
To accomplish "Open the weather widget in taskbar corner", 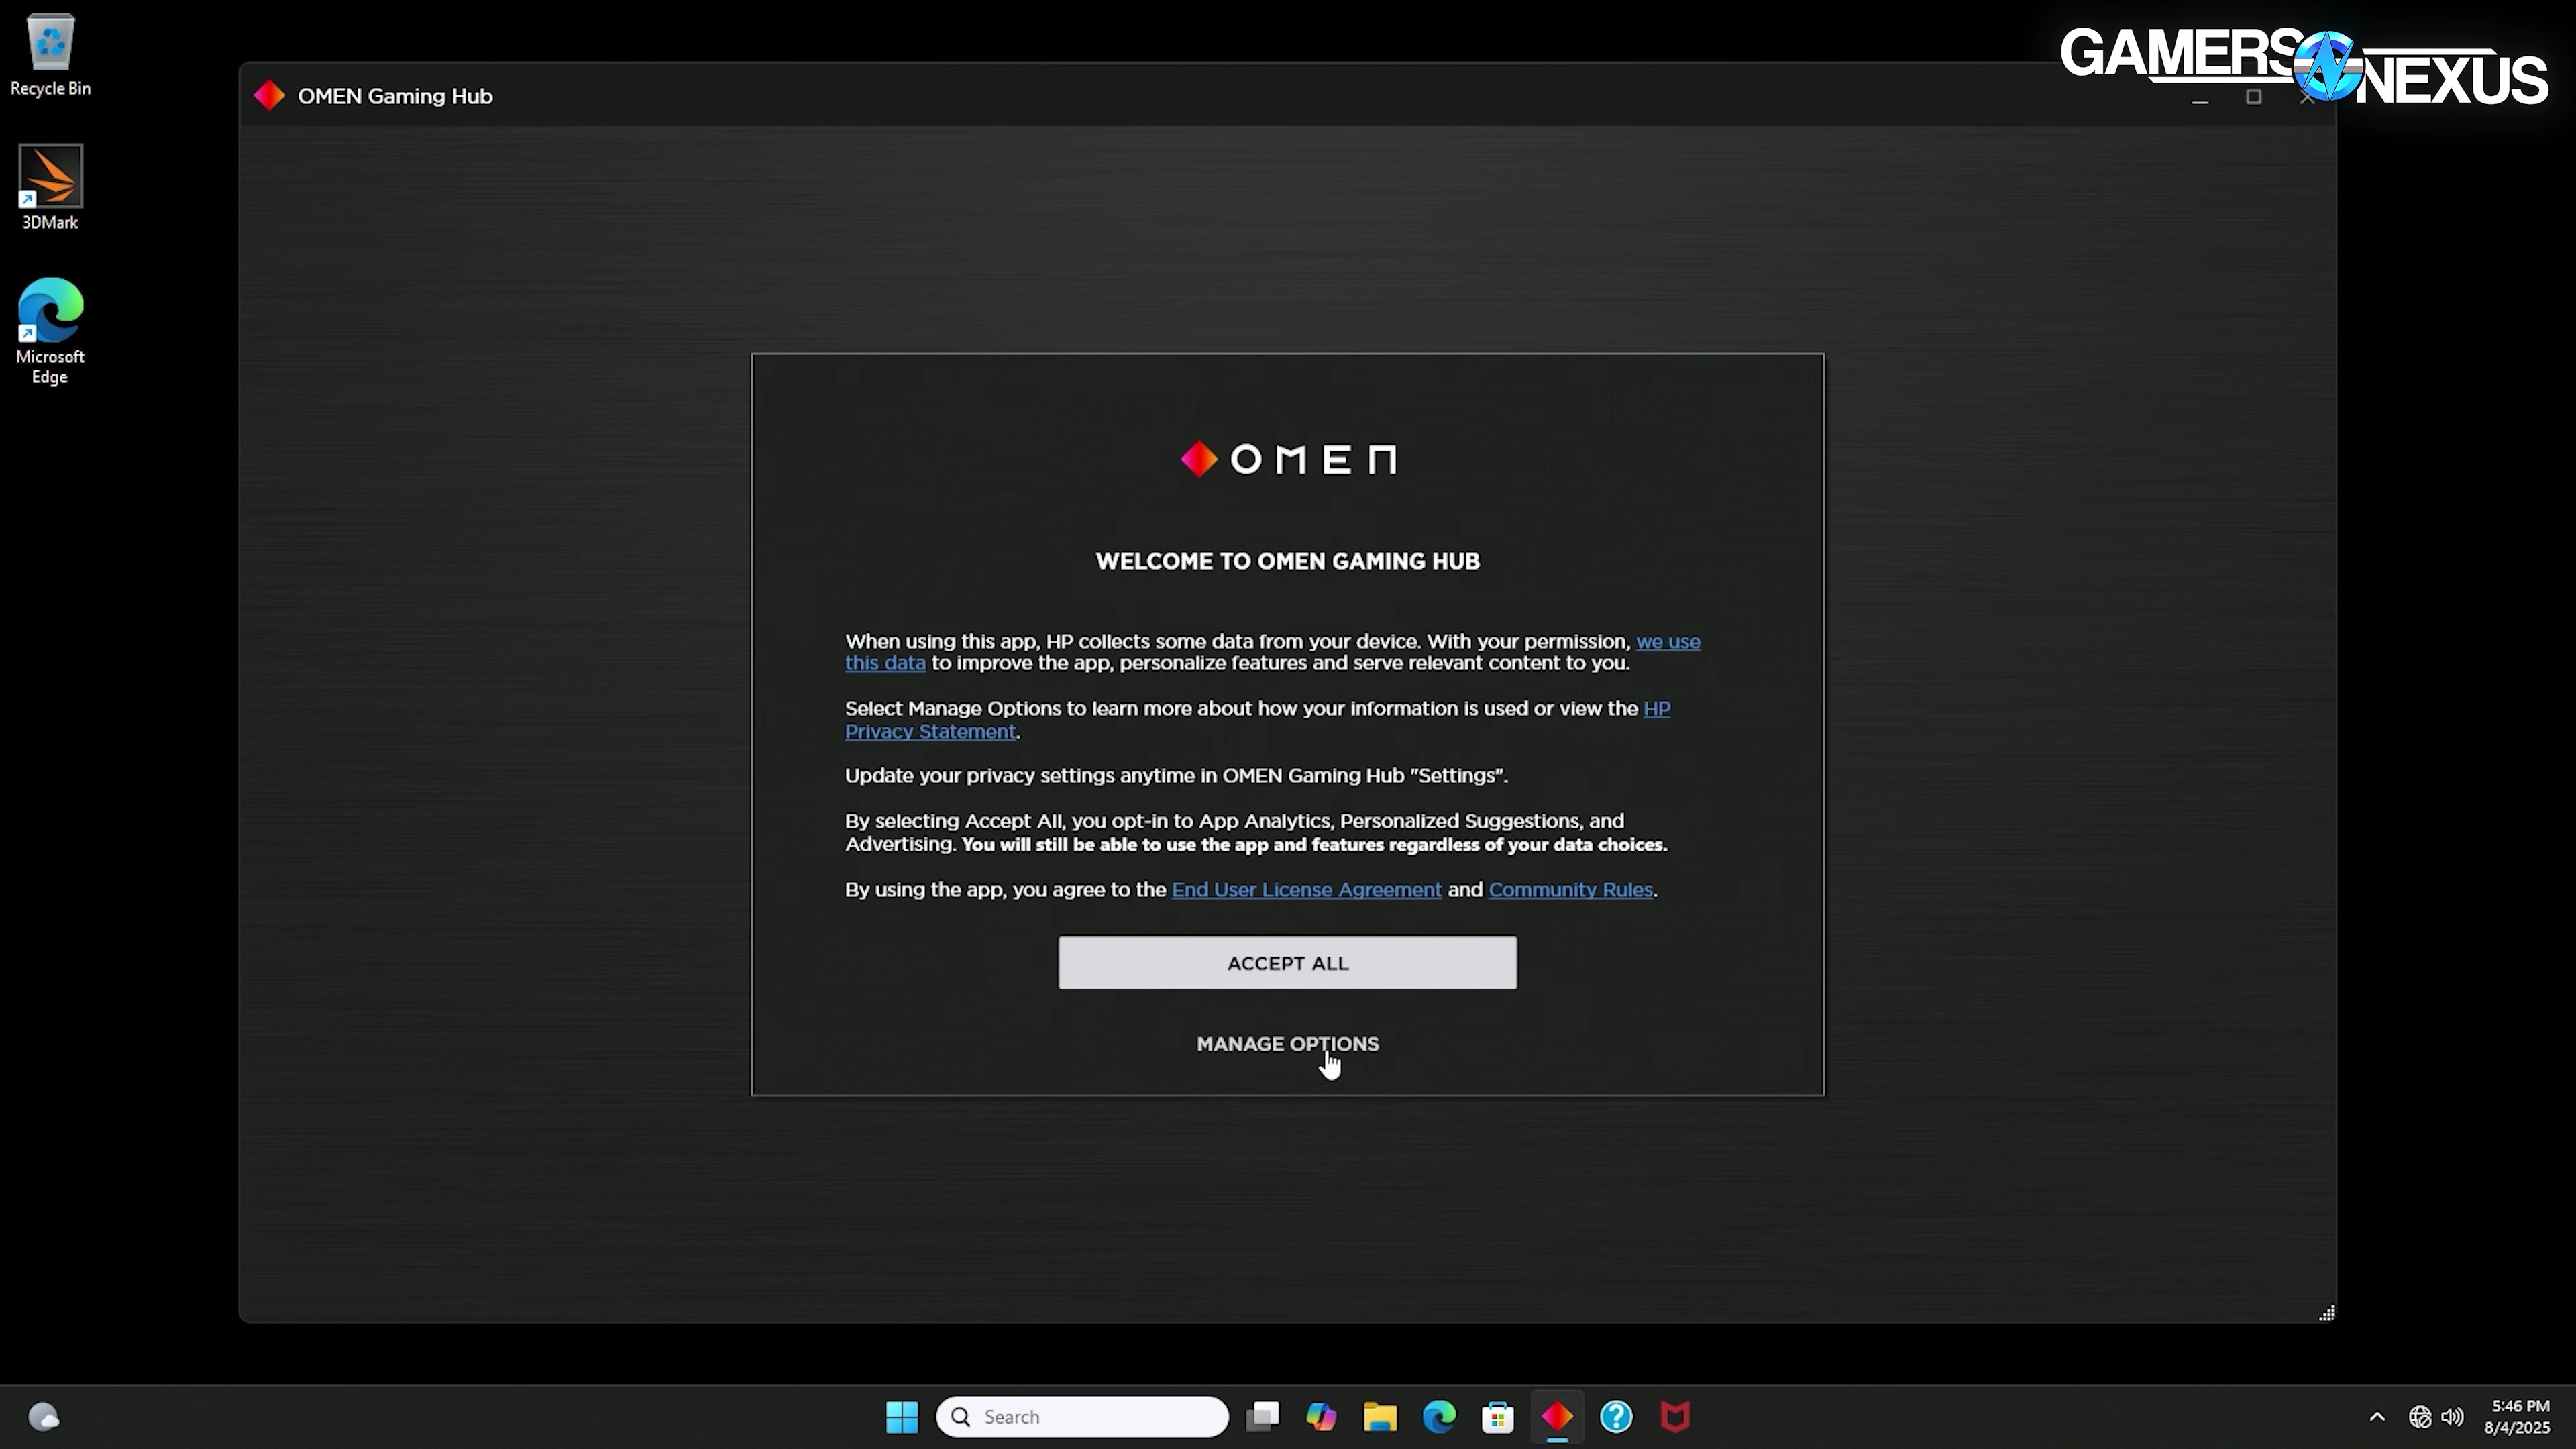I will pyautogui.click(x=44, y=1417).
